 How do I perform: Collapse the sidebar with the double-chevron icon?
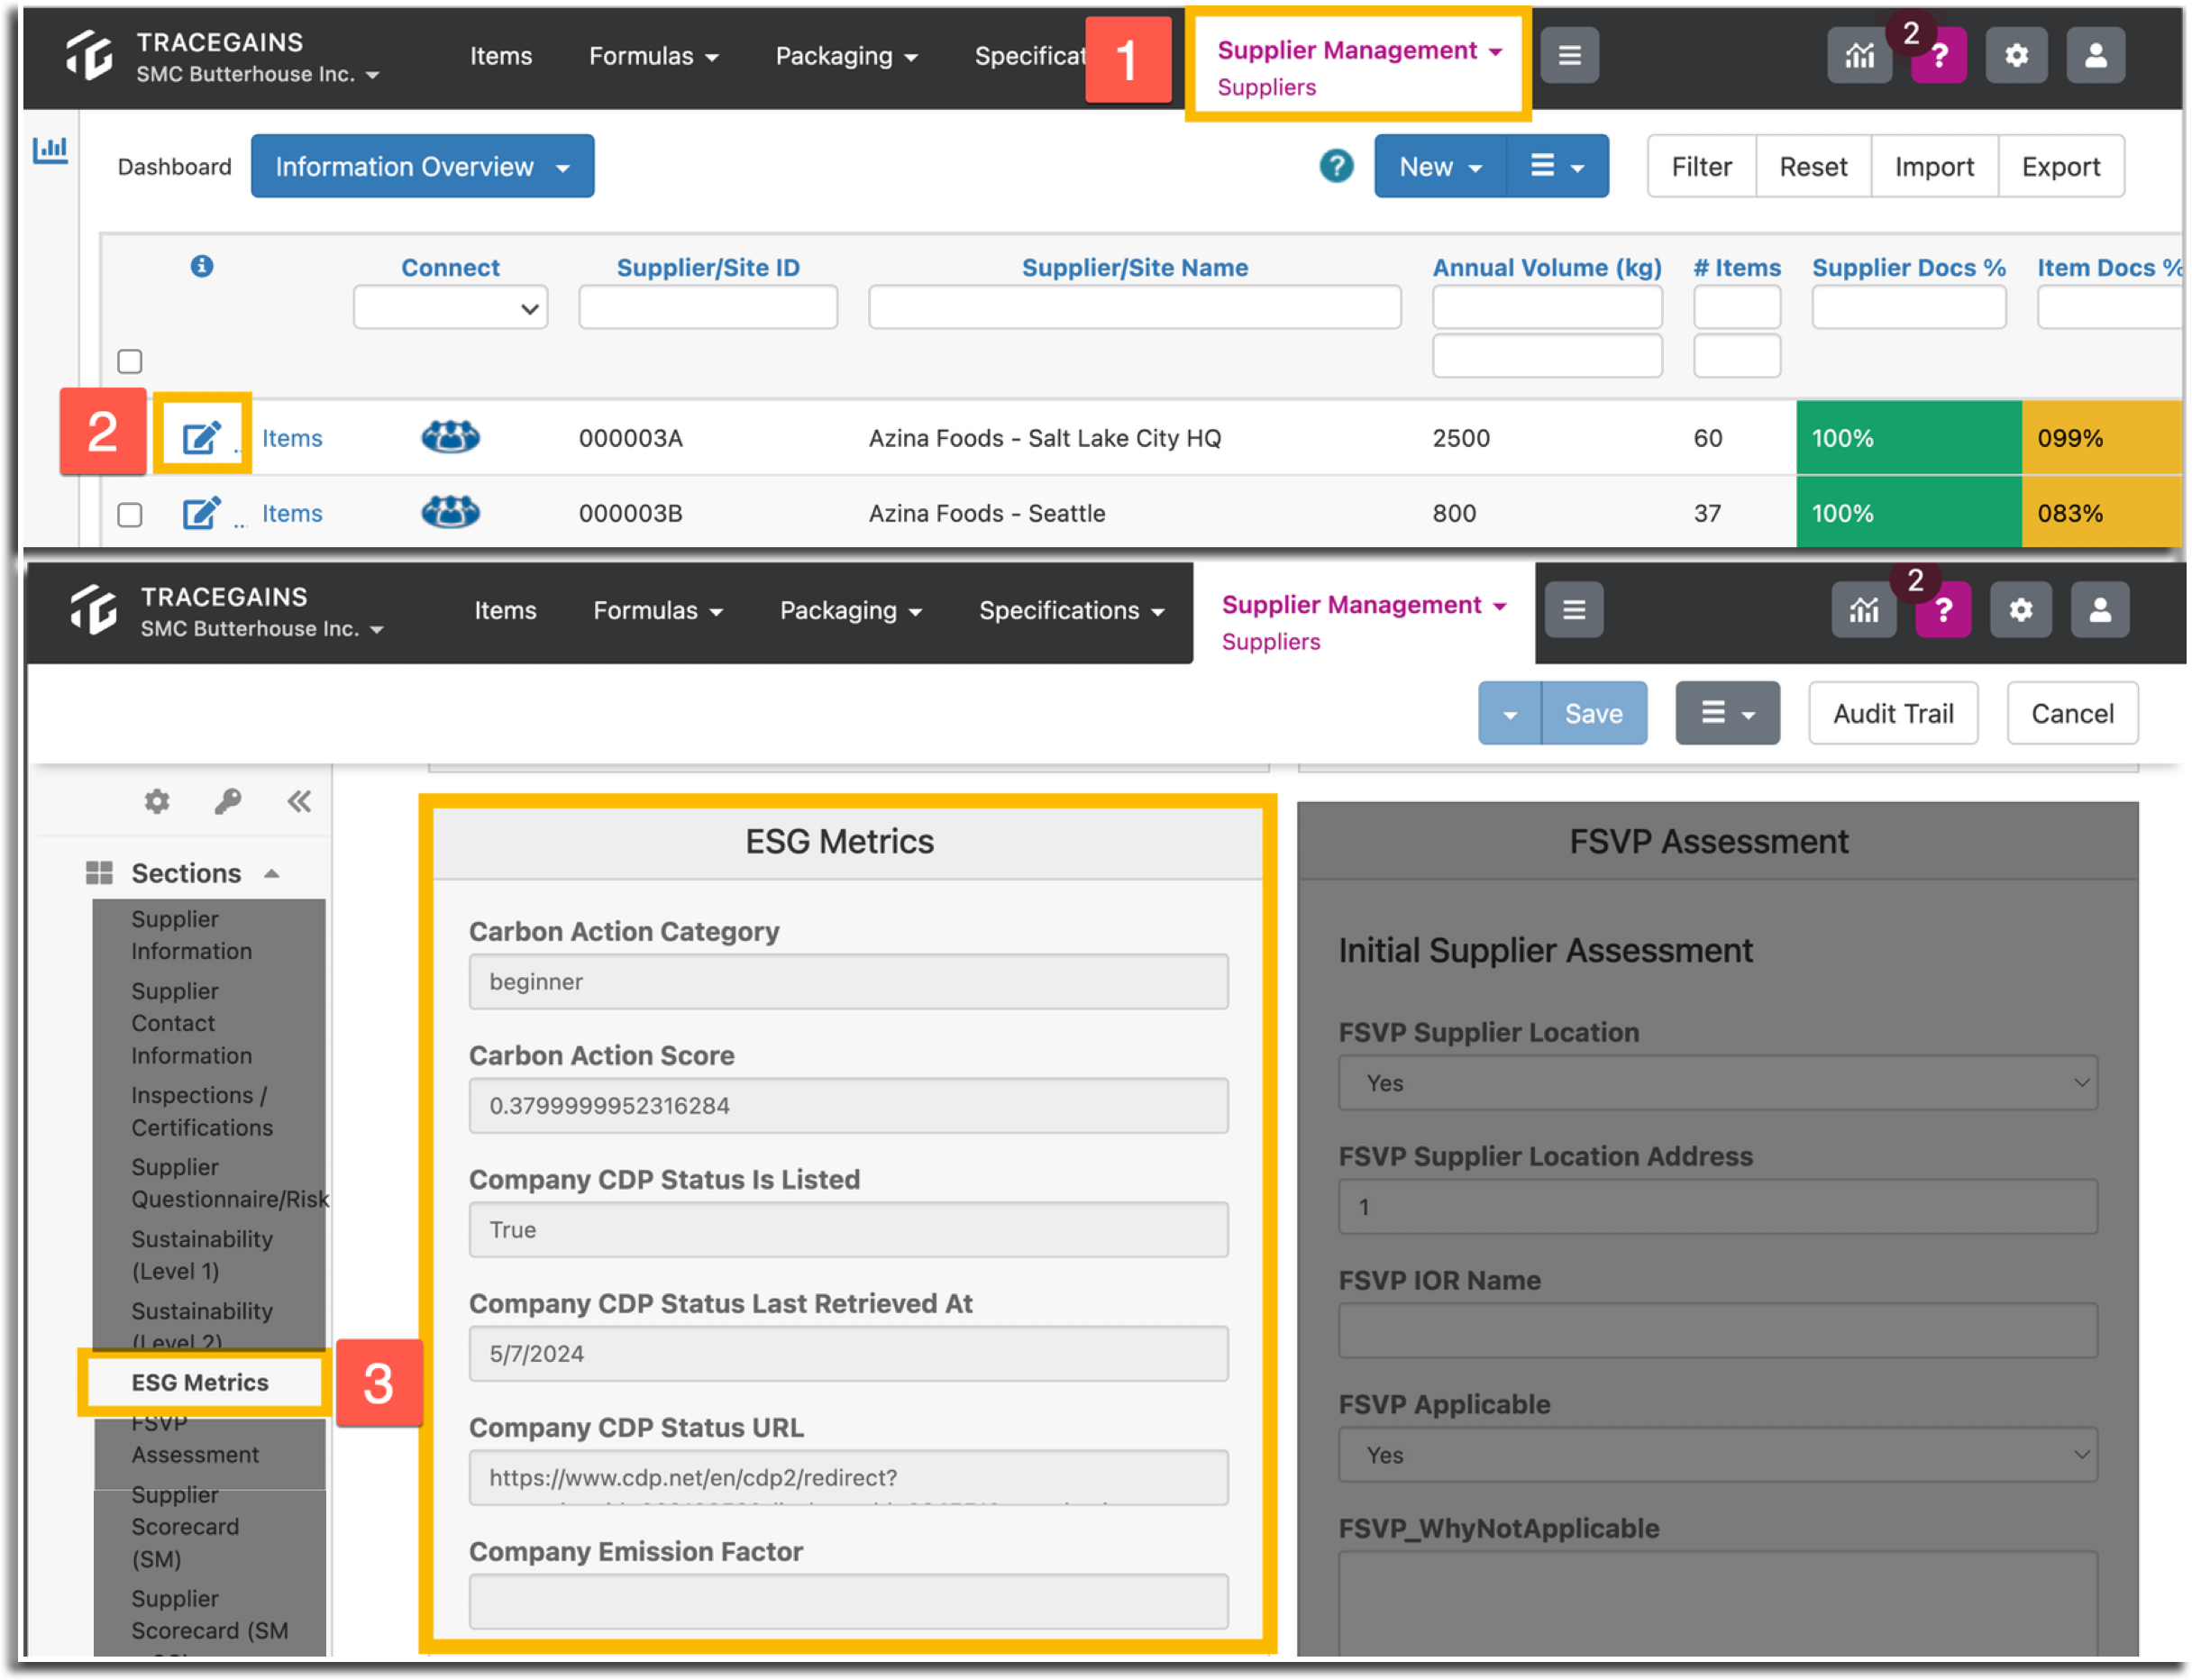[x=299, y=801]
